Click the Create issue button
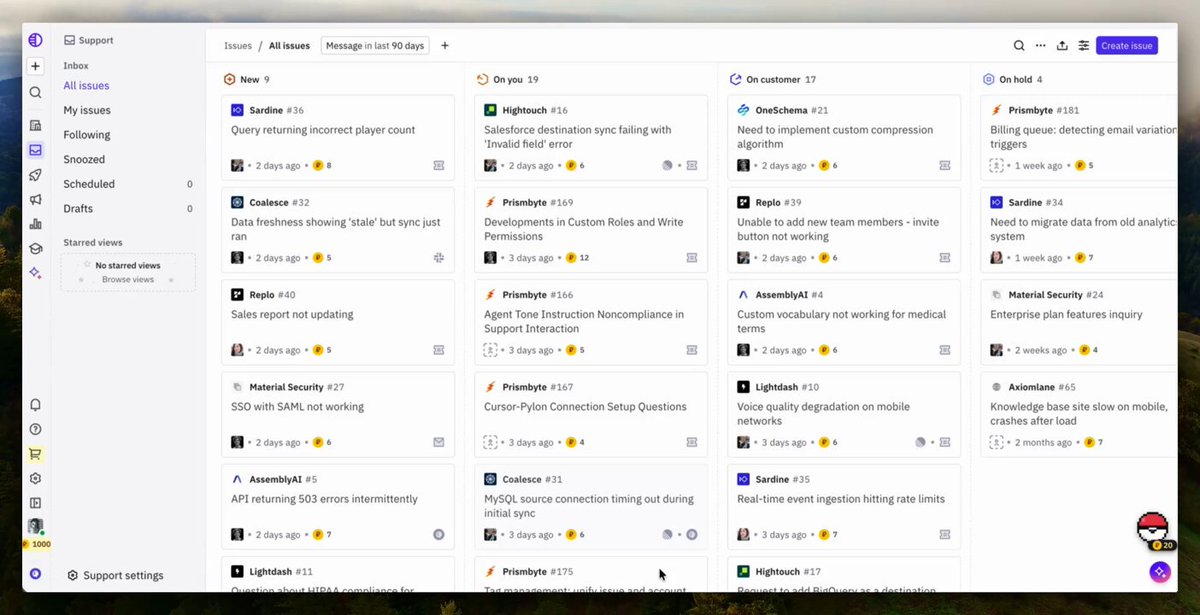Image resolution: width=1200 pixels, height=615 pixels. coord(1127,45)
